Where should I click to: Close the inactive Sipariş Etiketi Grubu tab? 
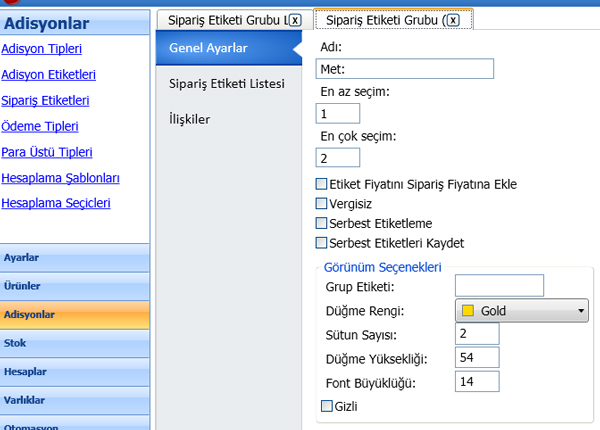[x=294, y=19]
